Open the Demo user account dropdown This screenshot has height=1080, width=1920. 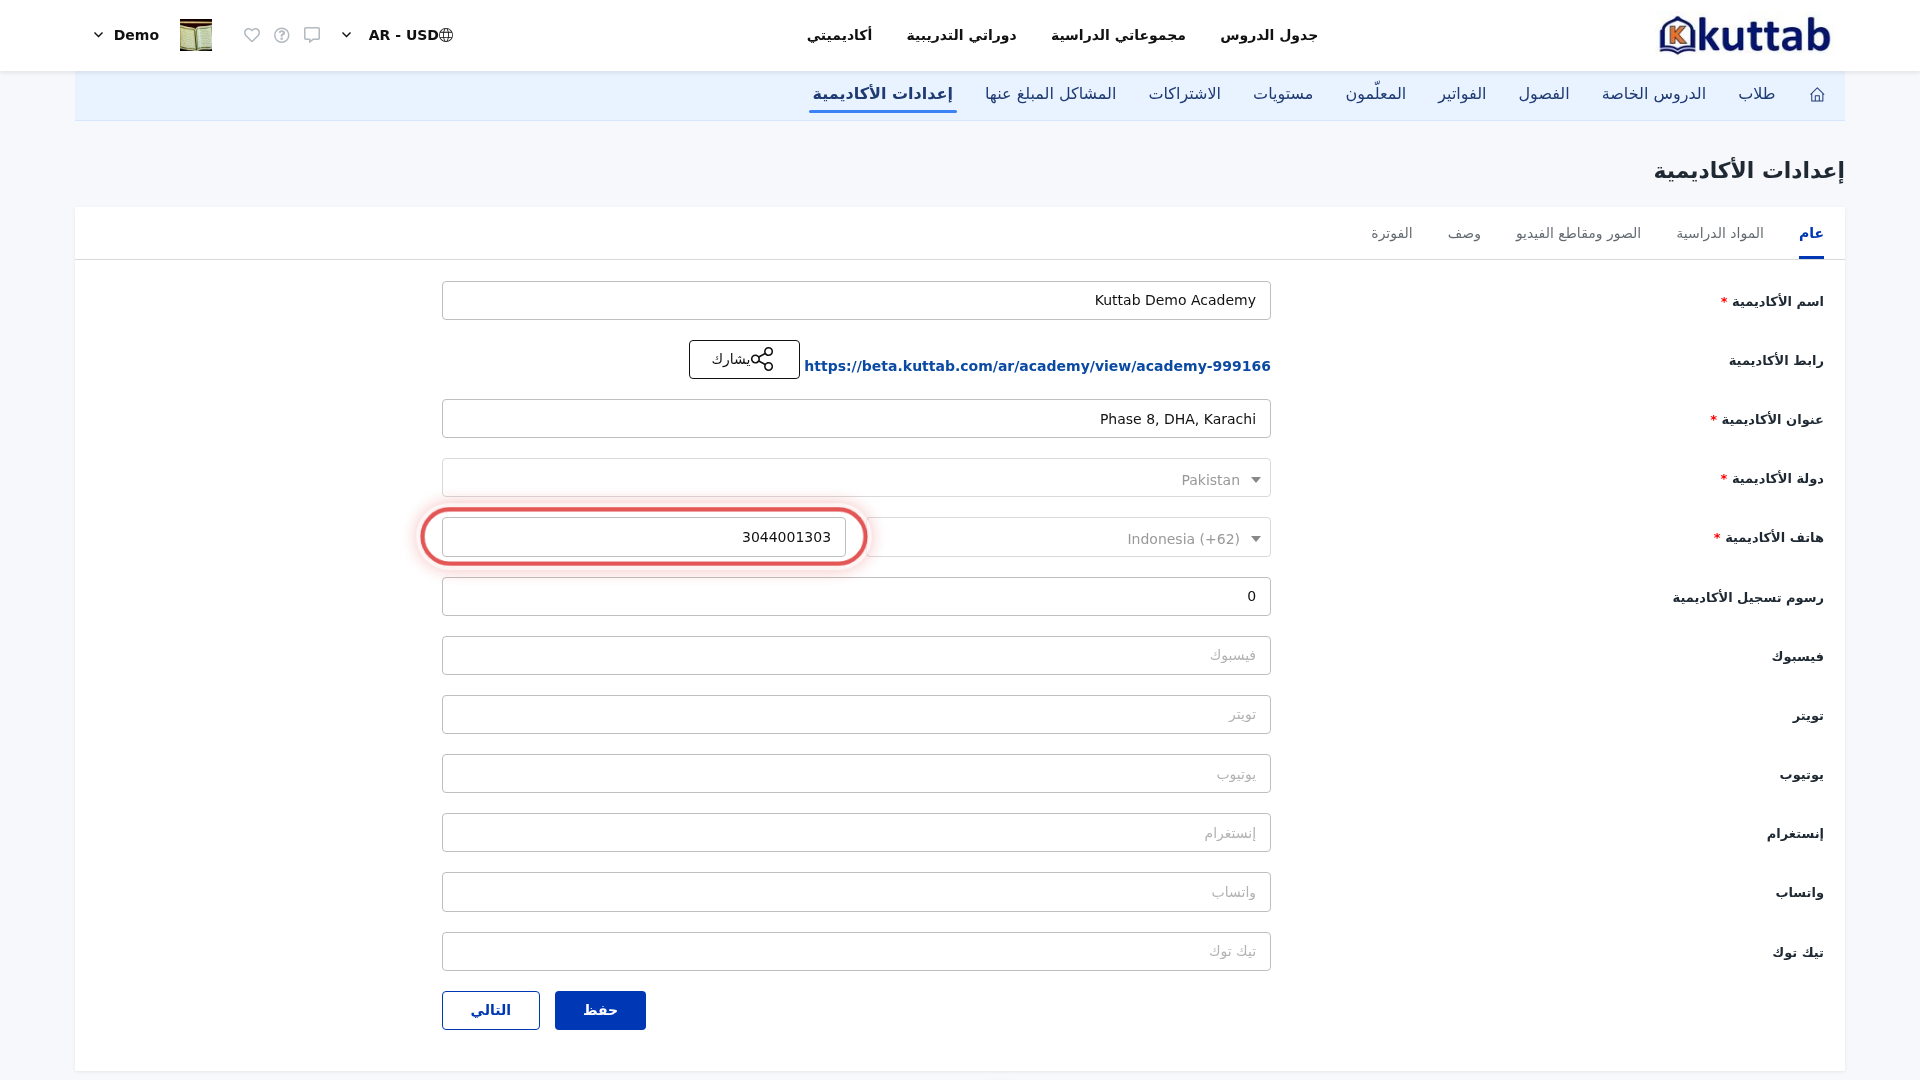(126, 35)
